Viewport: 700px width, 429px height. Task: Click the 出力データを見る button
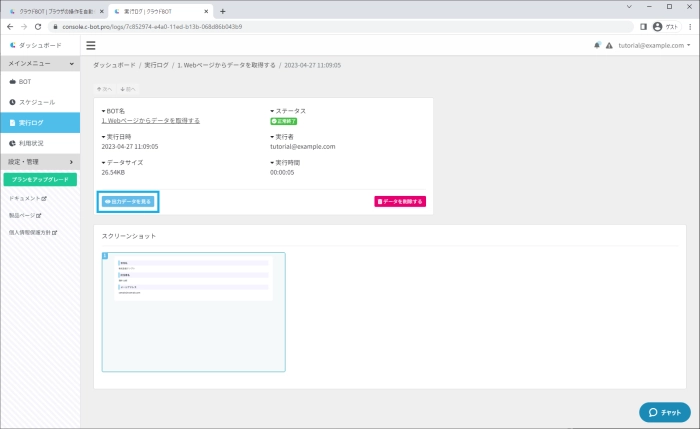click(127, 201)
